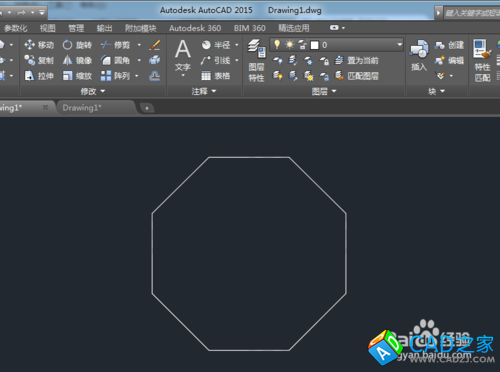The width and height of the screenshot is (500, 372).
Task: Click Turn All Layers On bulb icon
Action: [278, 76]
